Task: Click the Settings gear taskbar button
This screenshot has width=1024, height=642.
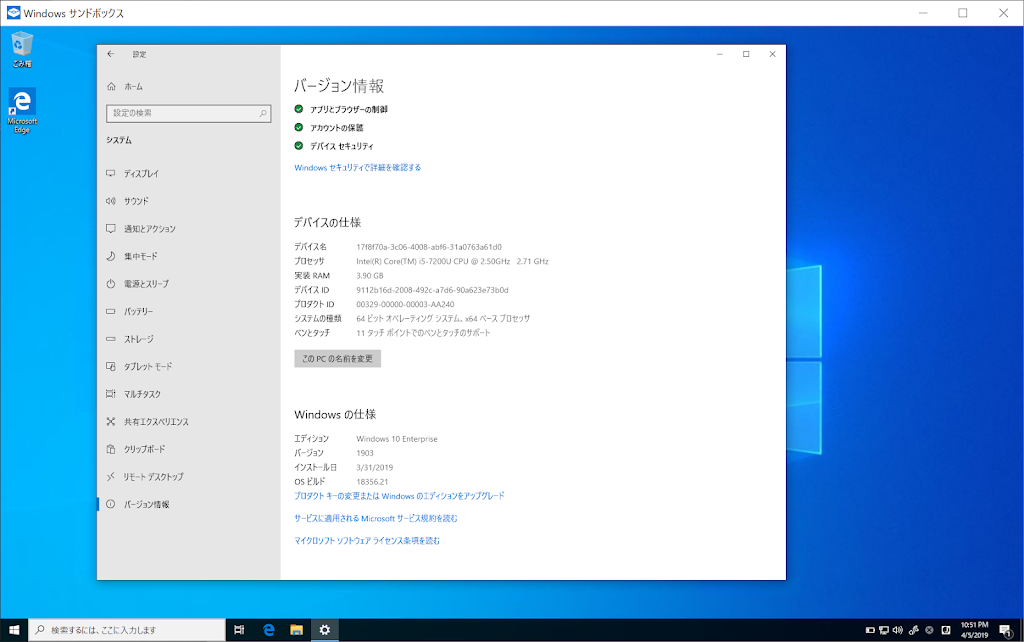Action: 325,630
